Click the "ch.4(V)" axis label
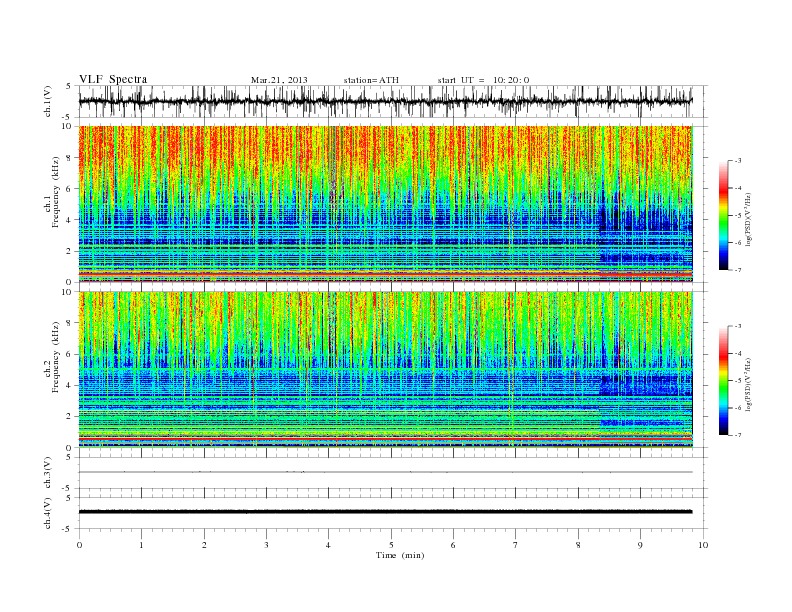 click(48, 513)
